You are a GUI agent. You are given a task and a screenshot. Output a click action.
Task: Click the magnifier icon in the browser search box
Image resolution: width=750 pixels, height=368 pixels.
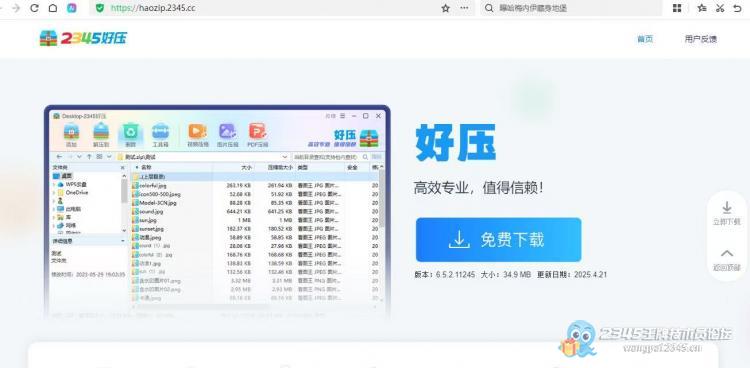[x=489, y=8]
